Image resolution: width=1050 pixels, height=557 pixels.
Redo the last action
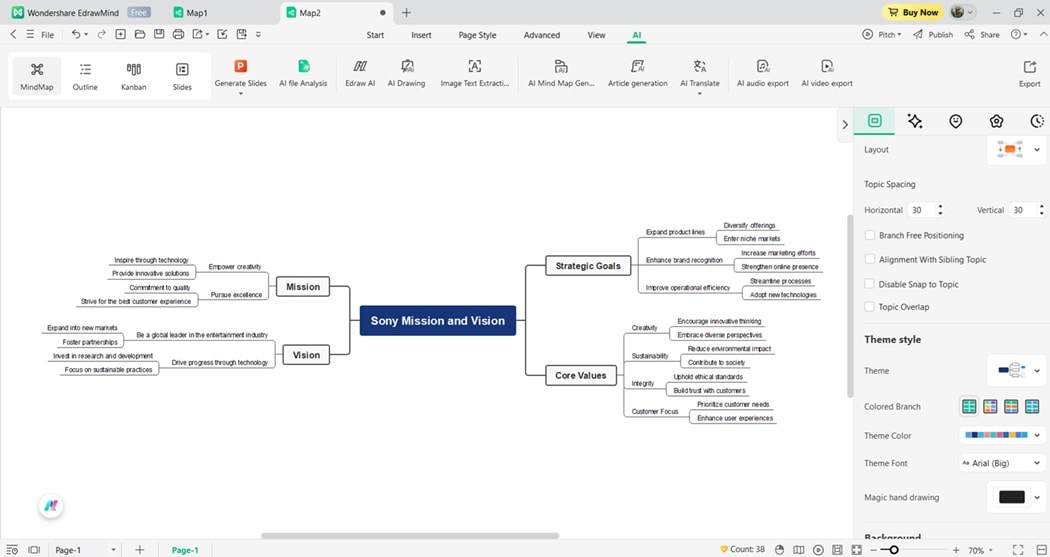102,34
